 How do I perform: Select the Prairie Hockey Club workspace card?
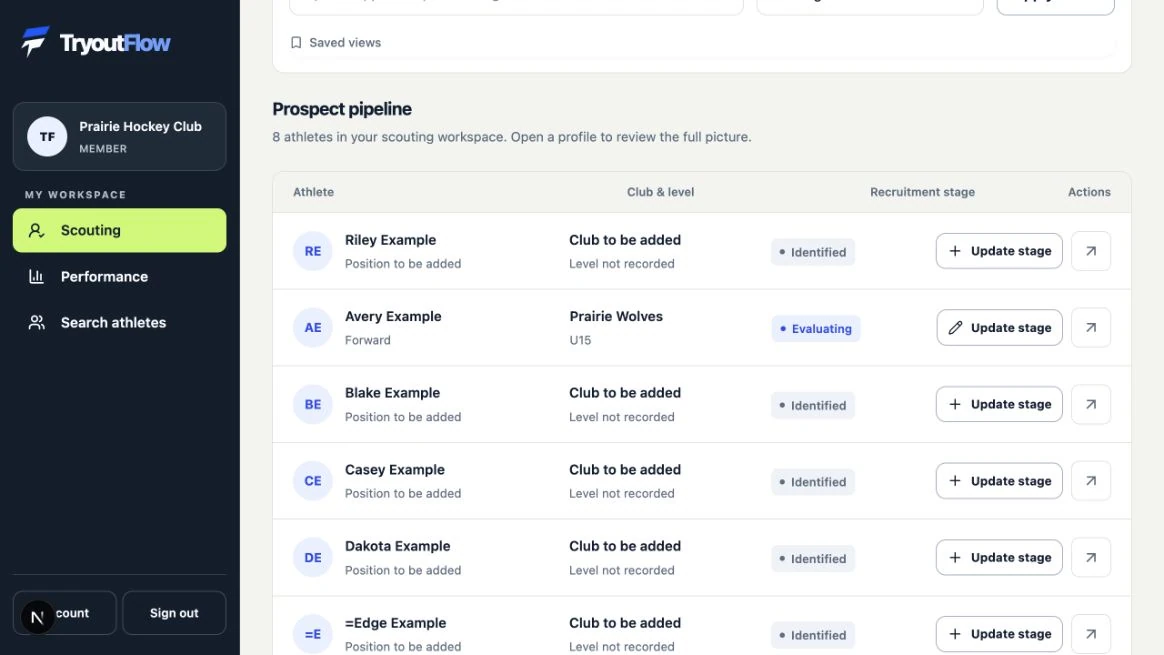tap(120, 137)
